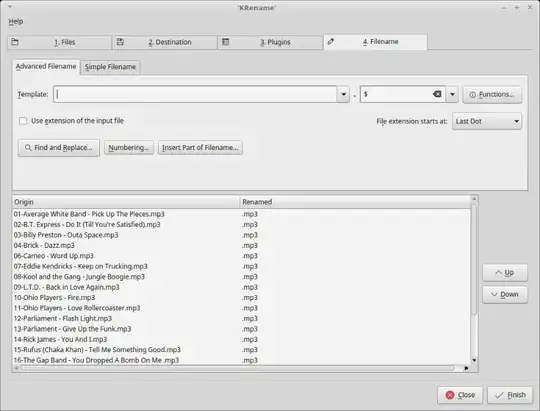Viewport: 540px width, 411px height.
Task: Select '11-Ohio Players - Love Rollercoaster.mp3'
Action: tap(241, 308)
